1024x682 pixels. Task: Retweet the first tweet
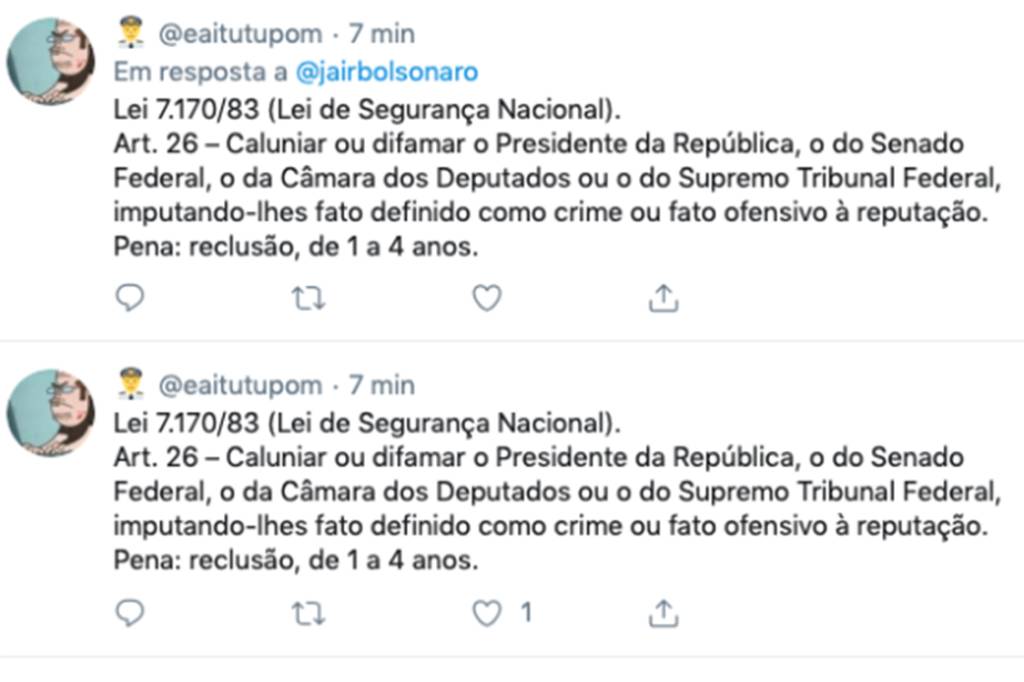point(309,297)
